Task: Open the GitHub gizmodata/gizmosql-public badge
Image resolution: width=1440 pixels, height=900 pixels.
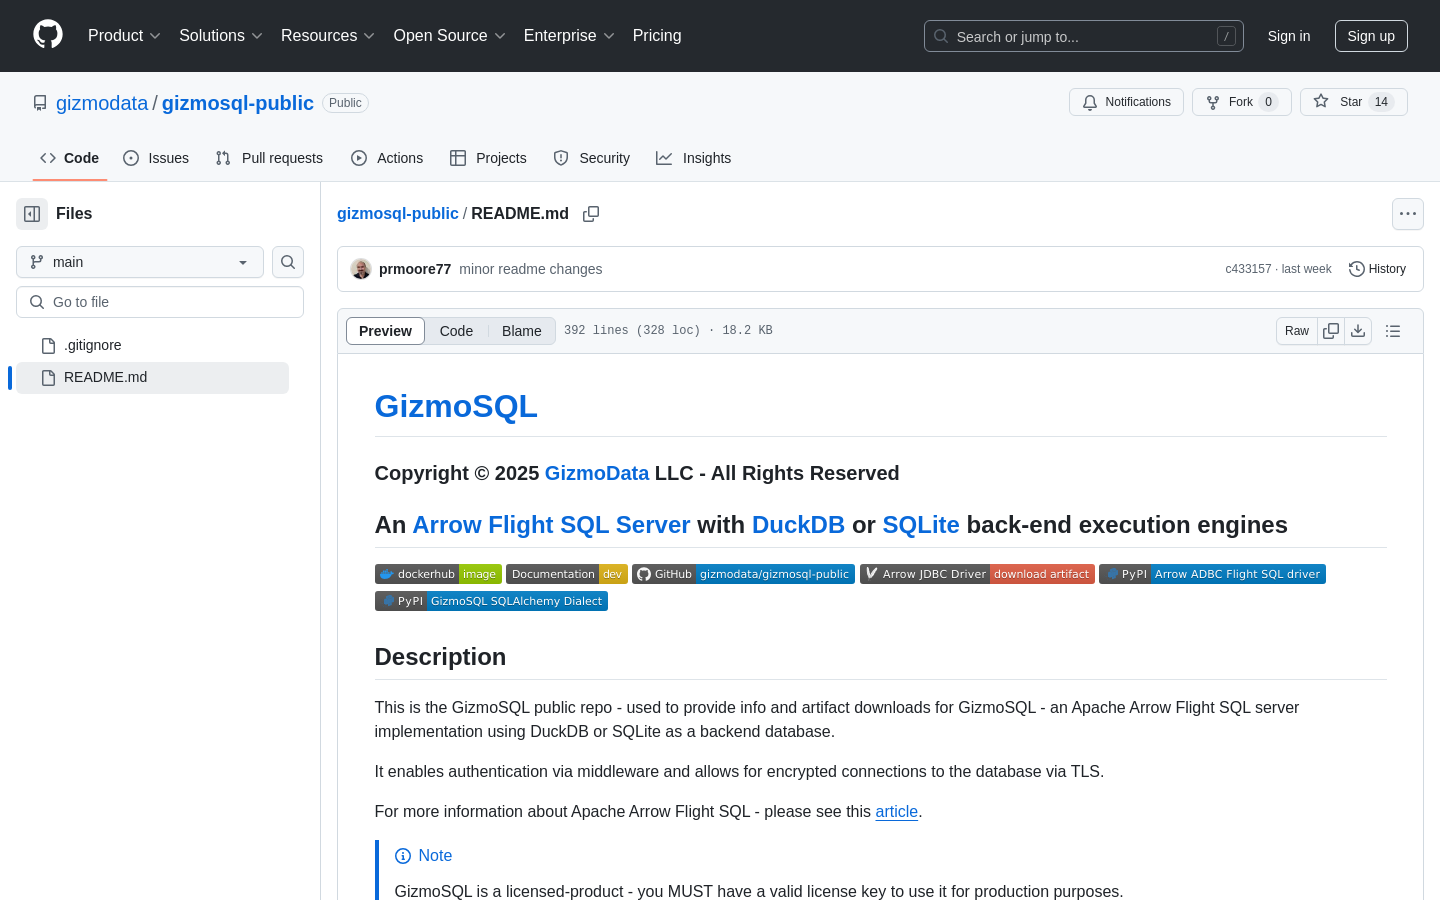Action: point(743,574)
